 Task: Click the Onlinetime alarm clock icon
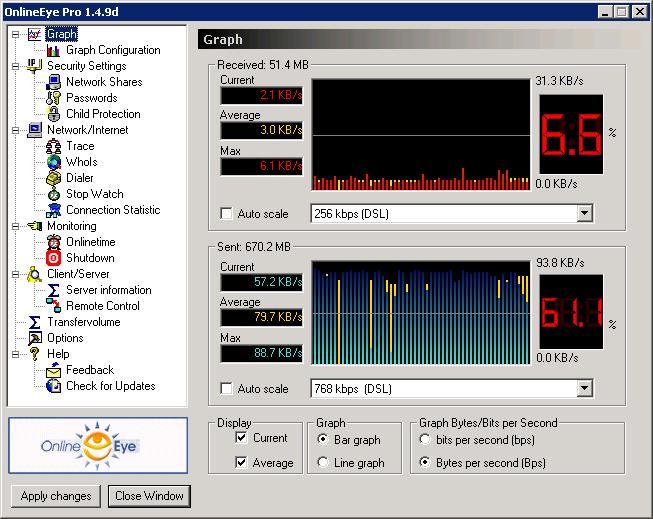click(53, 242)
